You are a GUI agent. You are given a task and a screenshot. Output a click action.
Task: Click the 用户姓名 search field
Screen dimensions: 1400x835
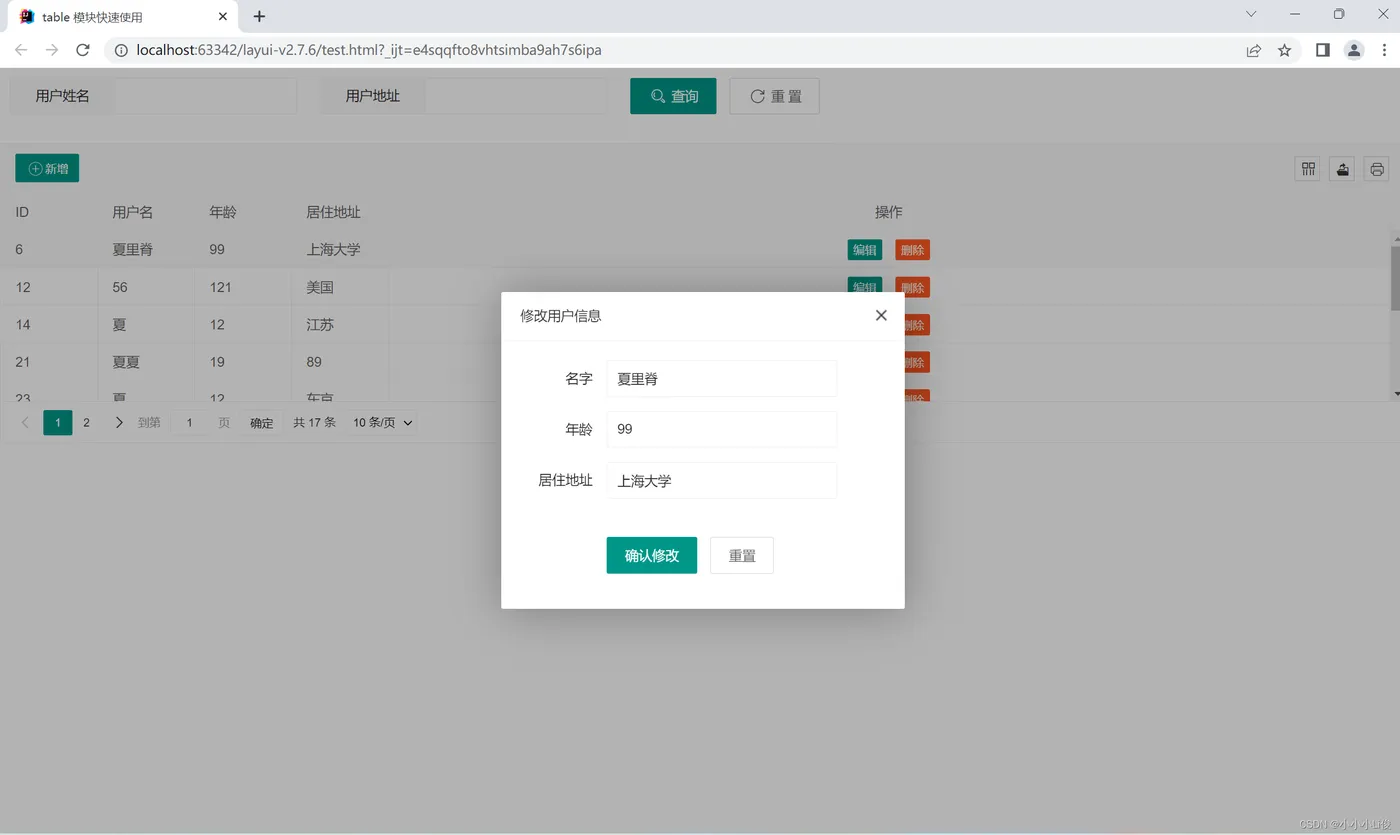205,96
